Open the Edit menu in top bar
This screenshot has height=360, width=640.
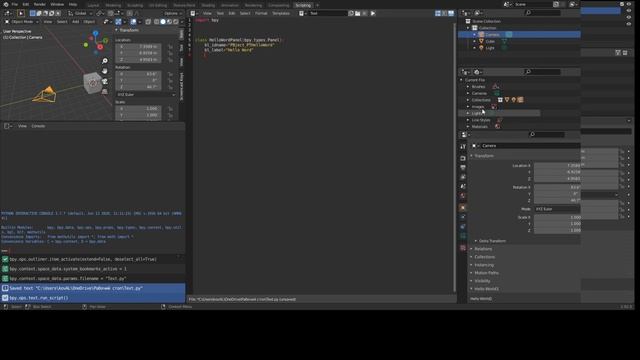pyautogui.click(x=26, y=4)
